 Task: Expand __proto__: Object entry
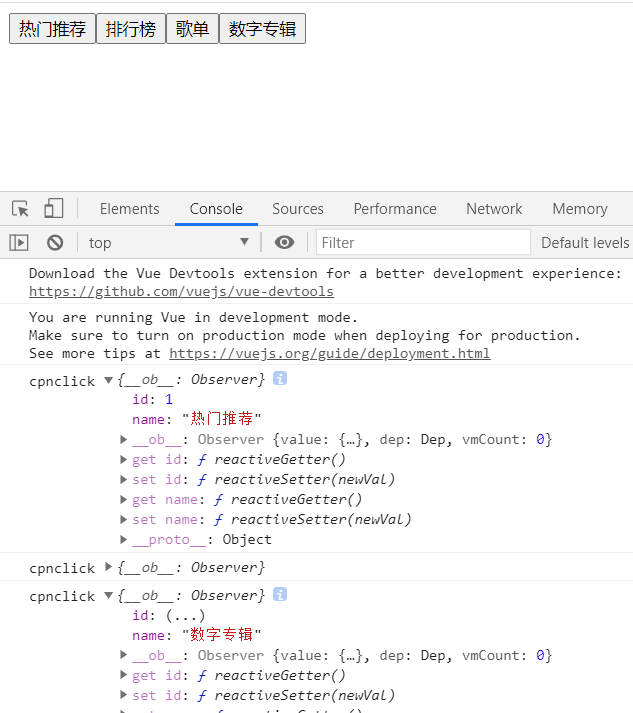coord(123,539)
